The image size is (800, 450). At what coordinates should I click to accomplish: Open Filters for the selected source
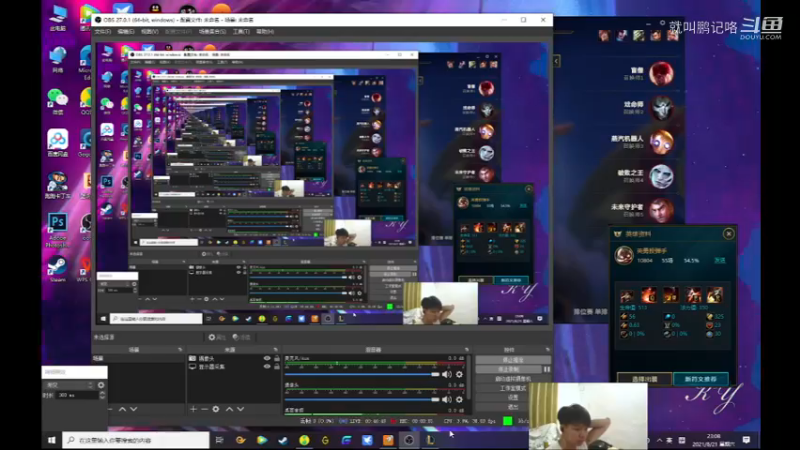[242, 337]
